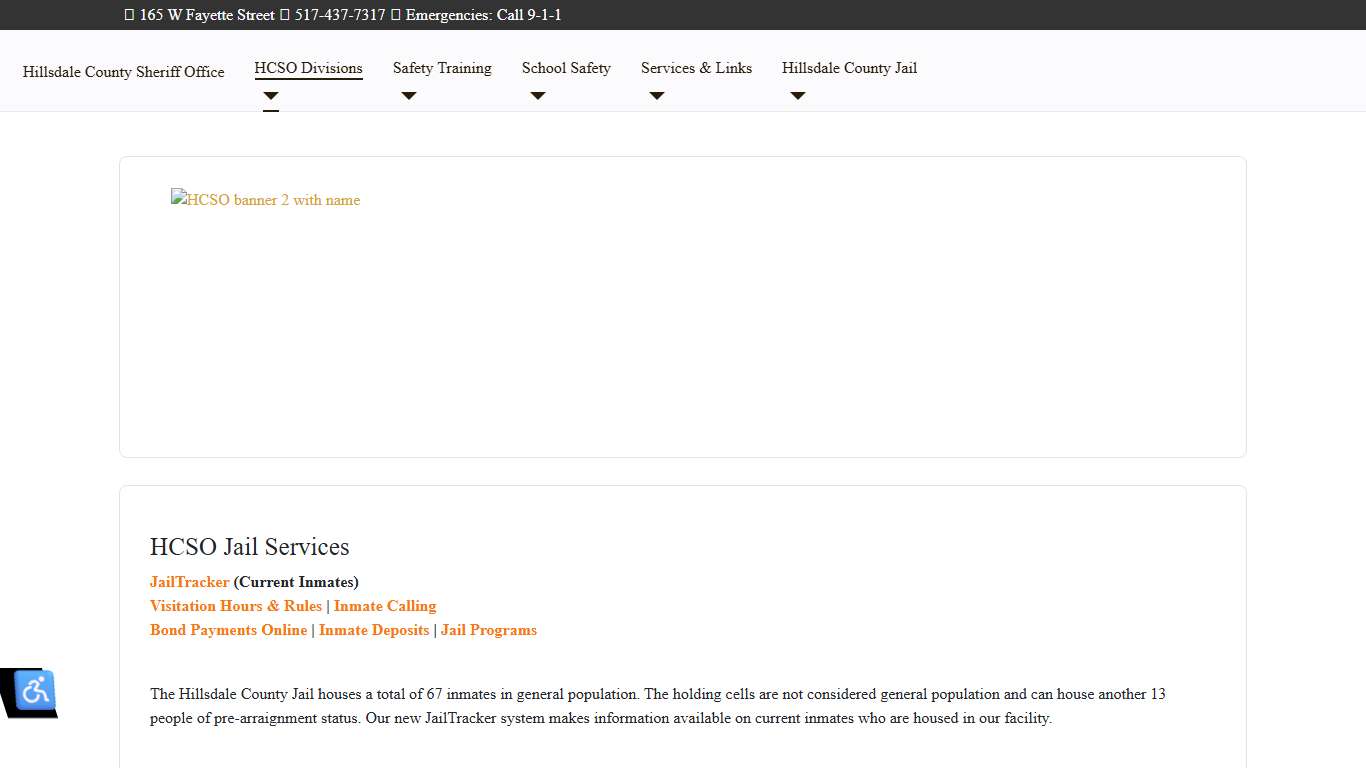1366x768 pixels.
Task: Open the School Safety menu item
Action: coord(566,68)
